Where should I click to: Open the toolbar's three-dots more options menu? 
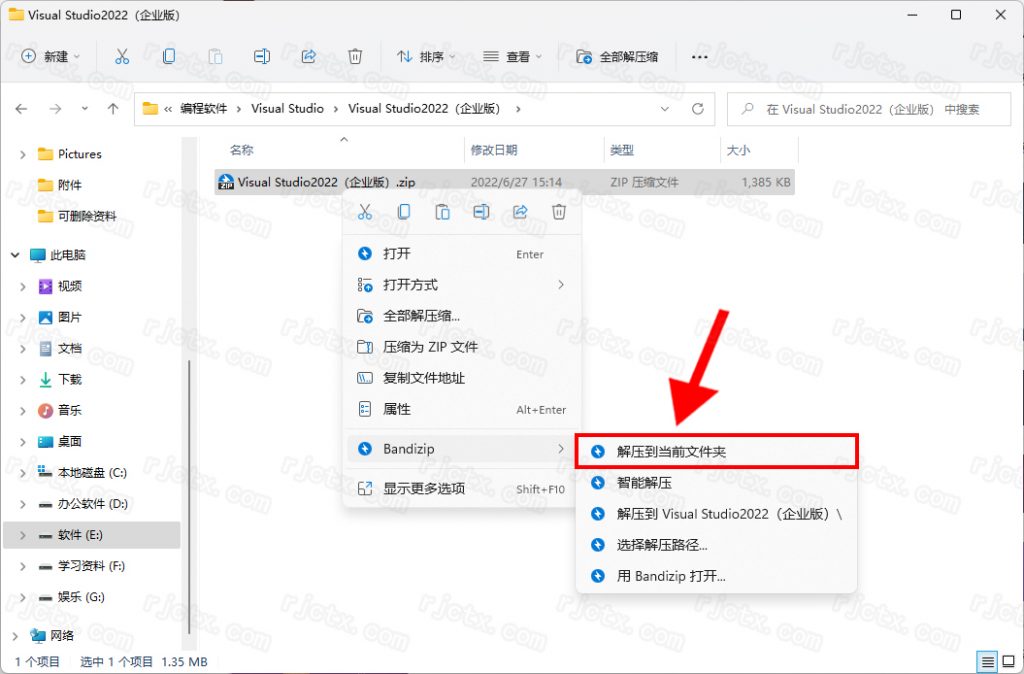pyautogui.click(x=699, y=57)
